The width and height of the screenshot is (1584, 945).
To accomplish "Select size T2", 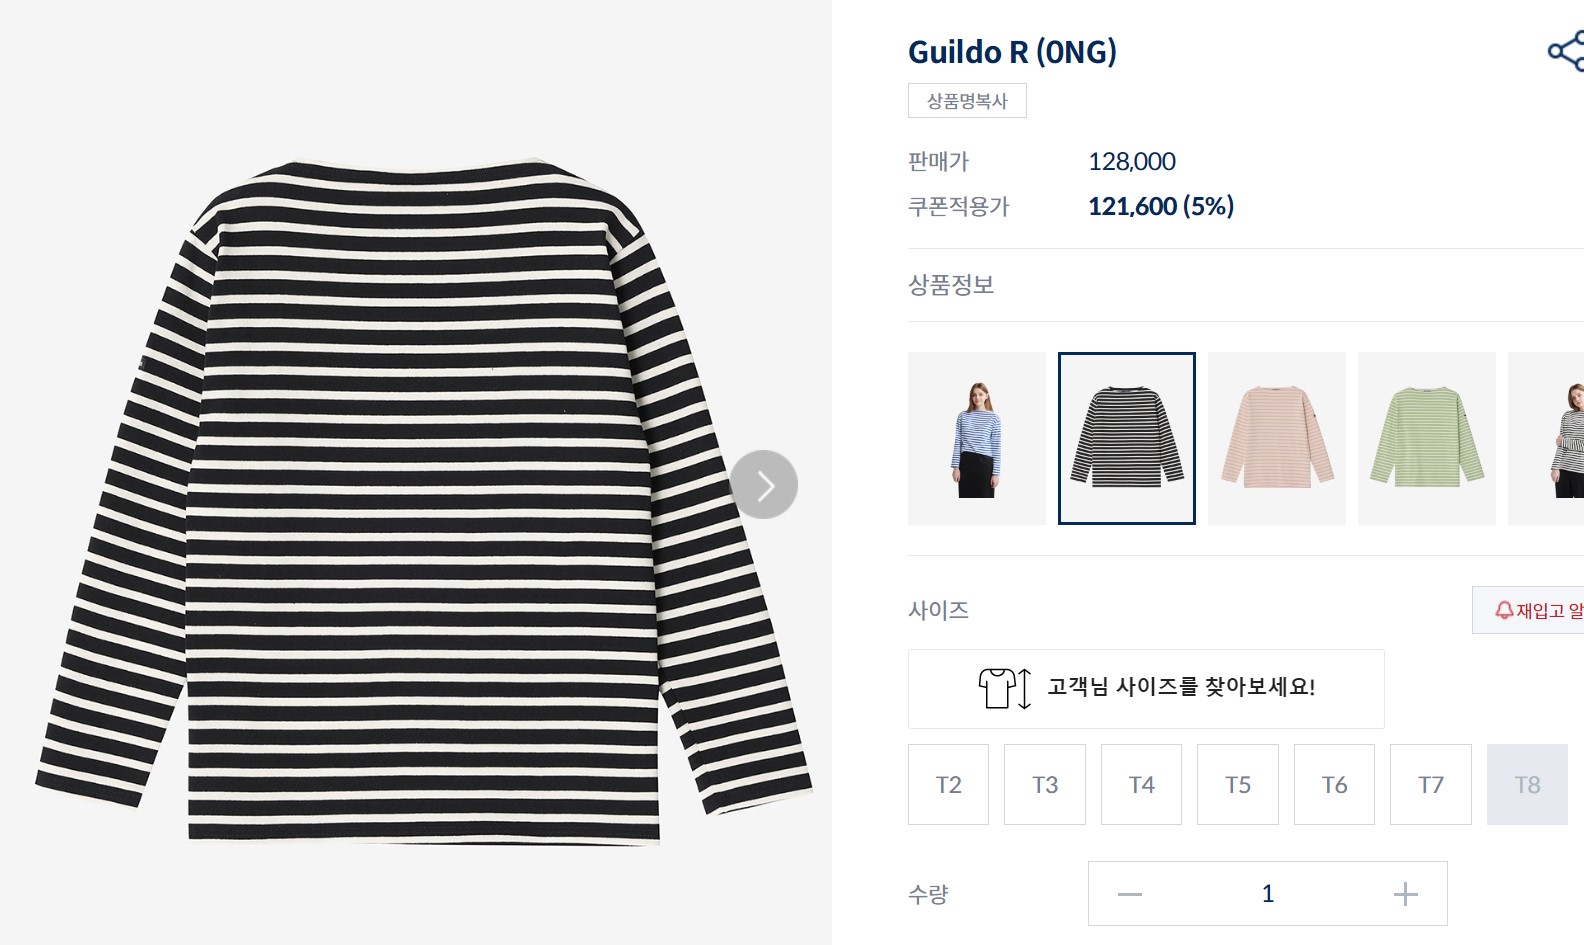I will 948,785.
